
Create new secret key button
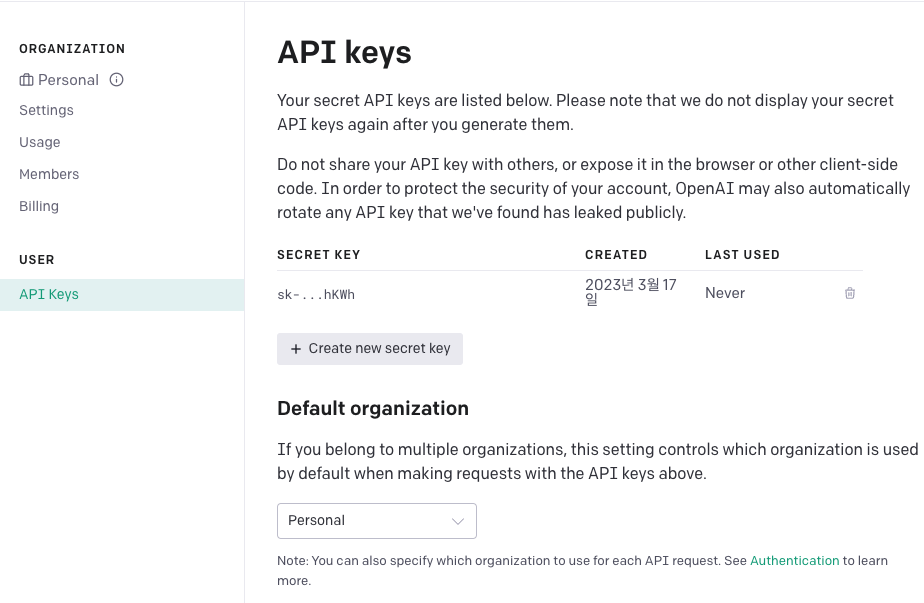point(370,349)
